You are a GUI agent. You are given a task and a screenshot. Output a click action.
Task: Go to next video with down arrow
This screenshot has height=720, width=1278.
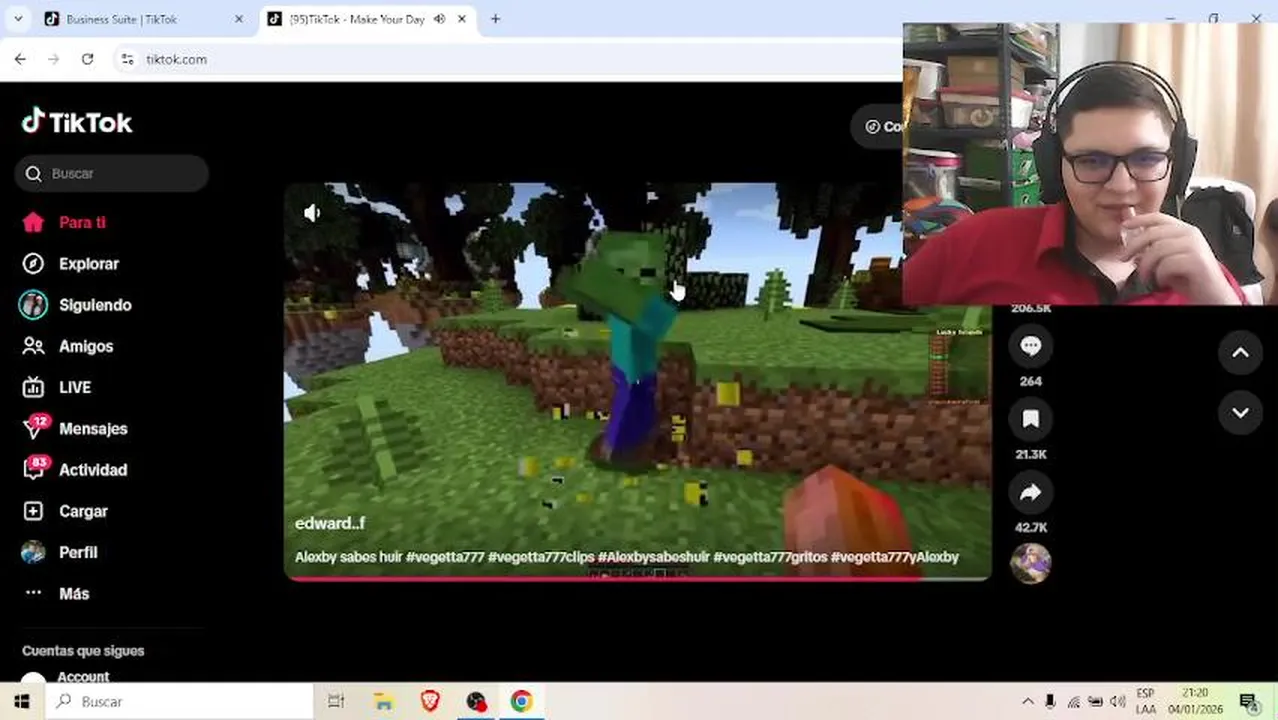[1240, 413]
